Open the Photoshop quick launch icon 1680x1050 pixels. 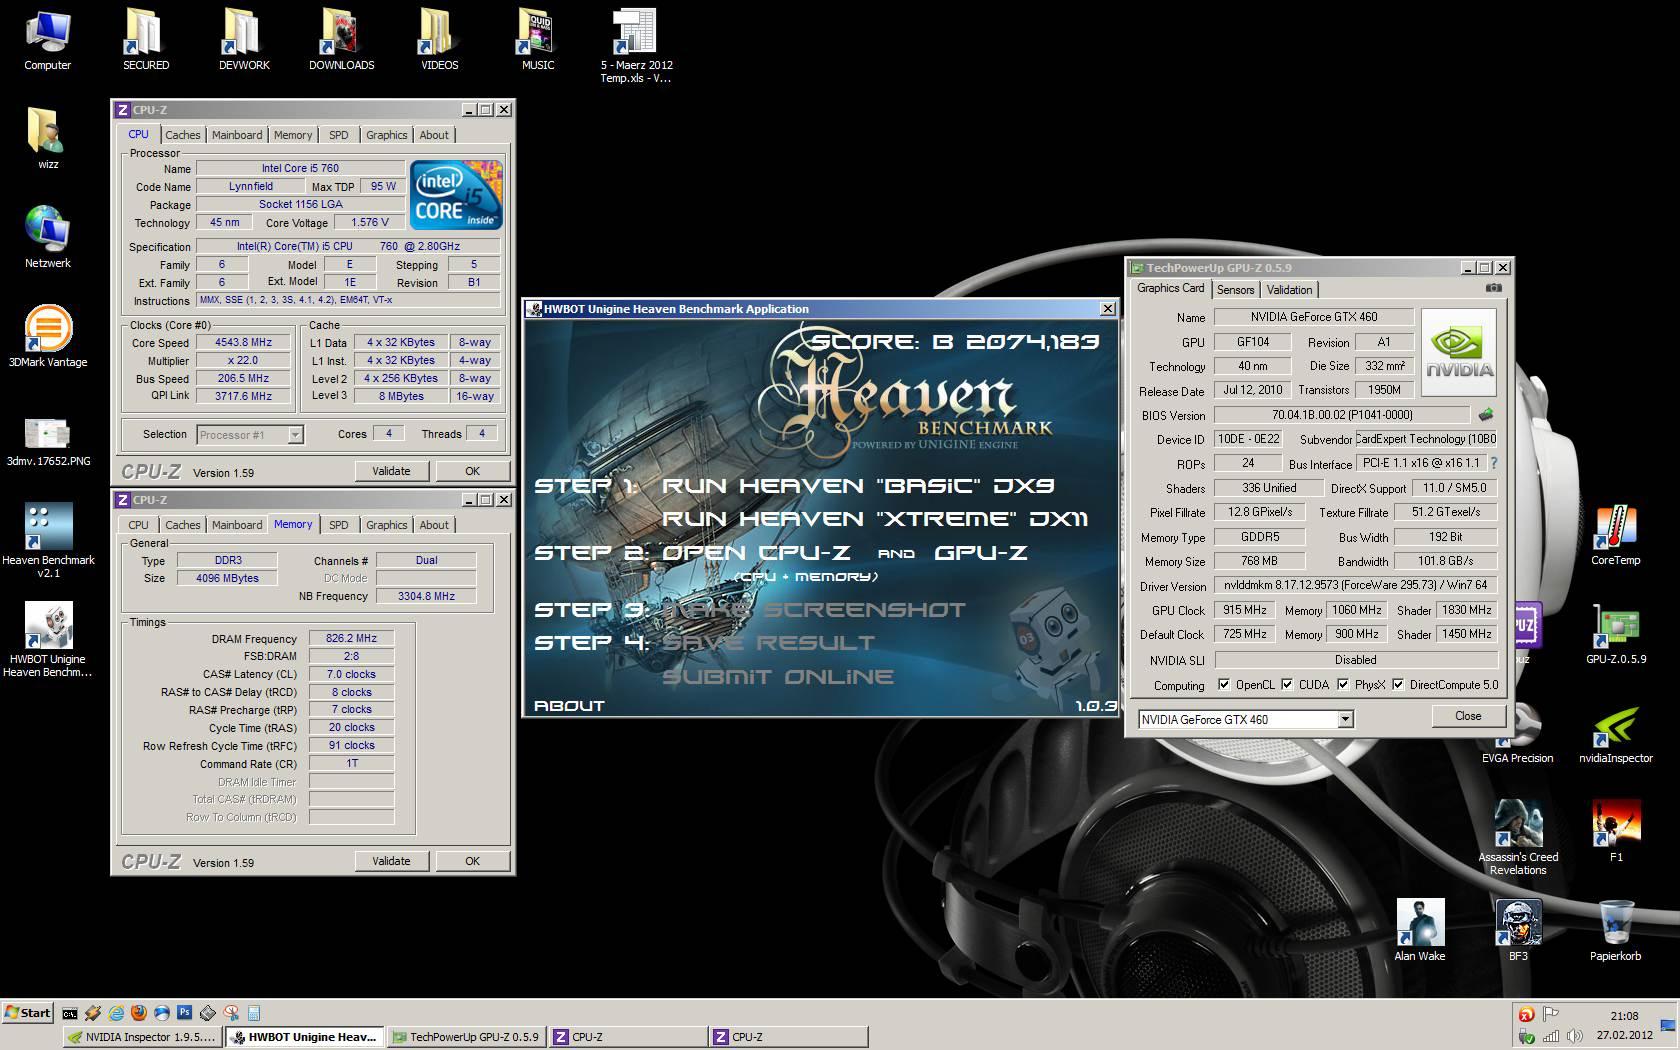(185, 1013)
